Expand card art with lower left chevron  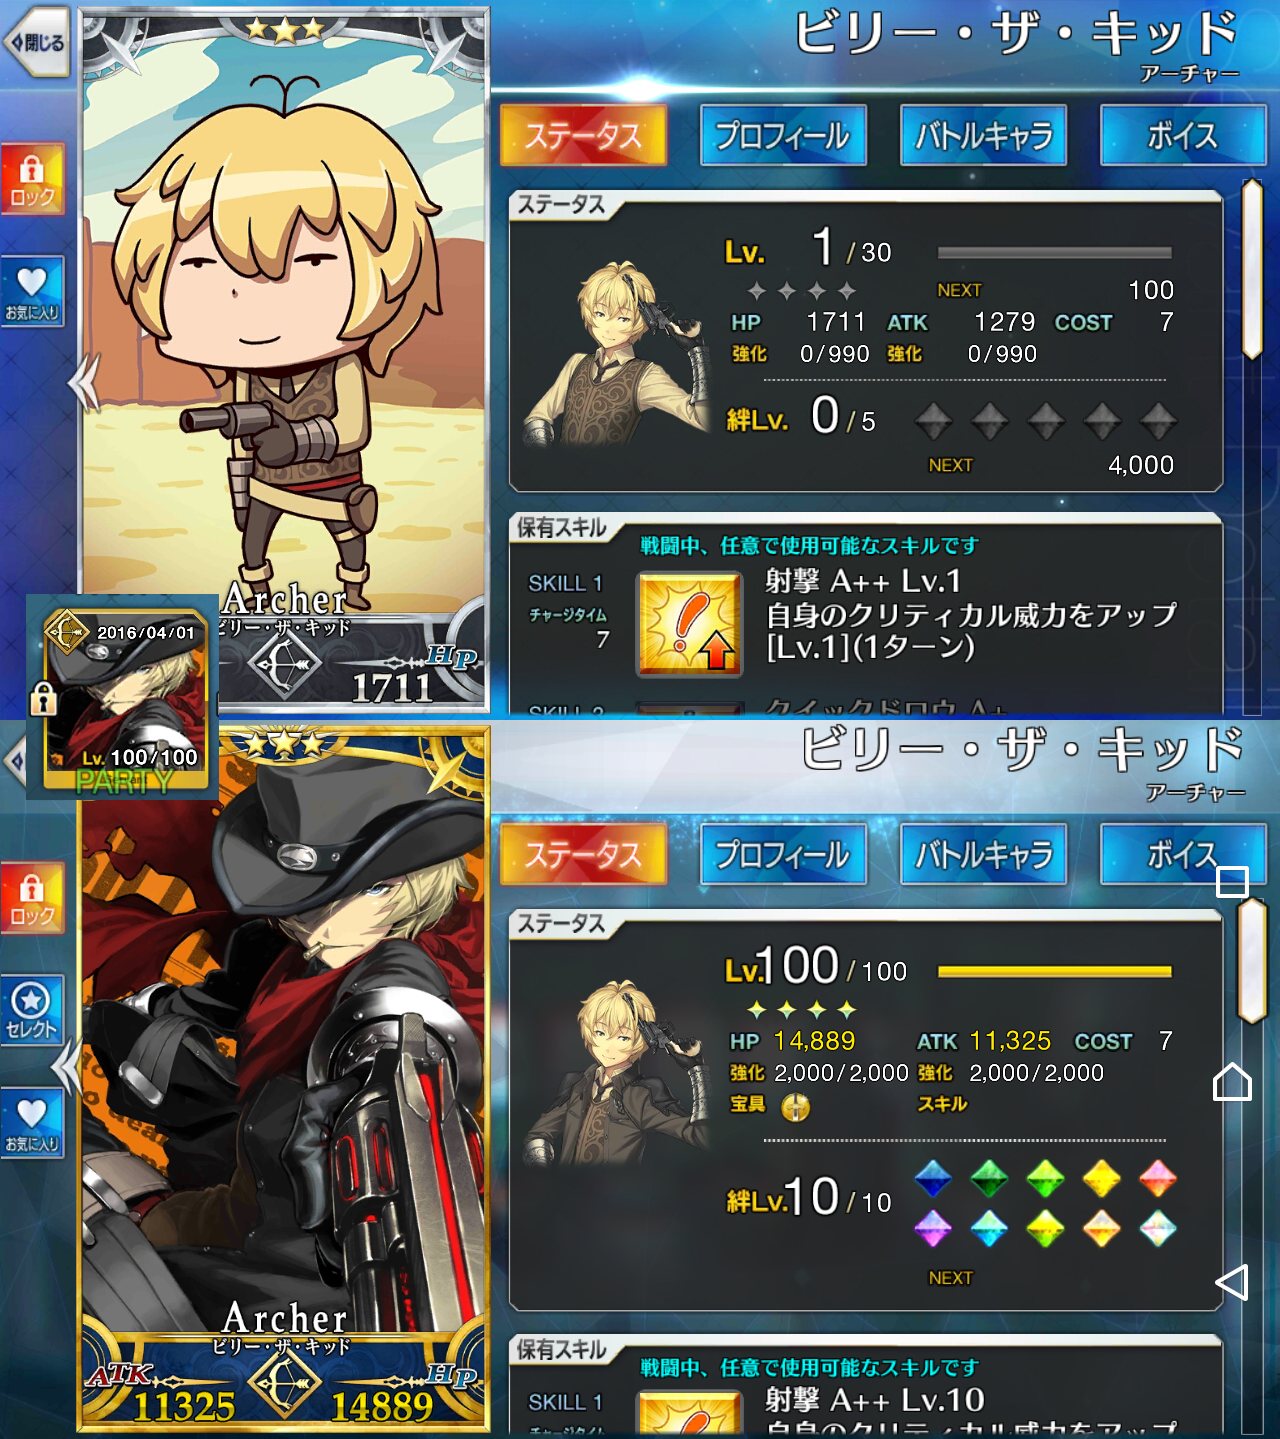[x=66, y=1067]
